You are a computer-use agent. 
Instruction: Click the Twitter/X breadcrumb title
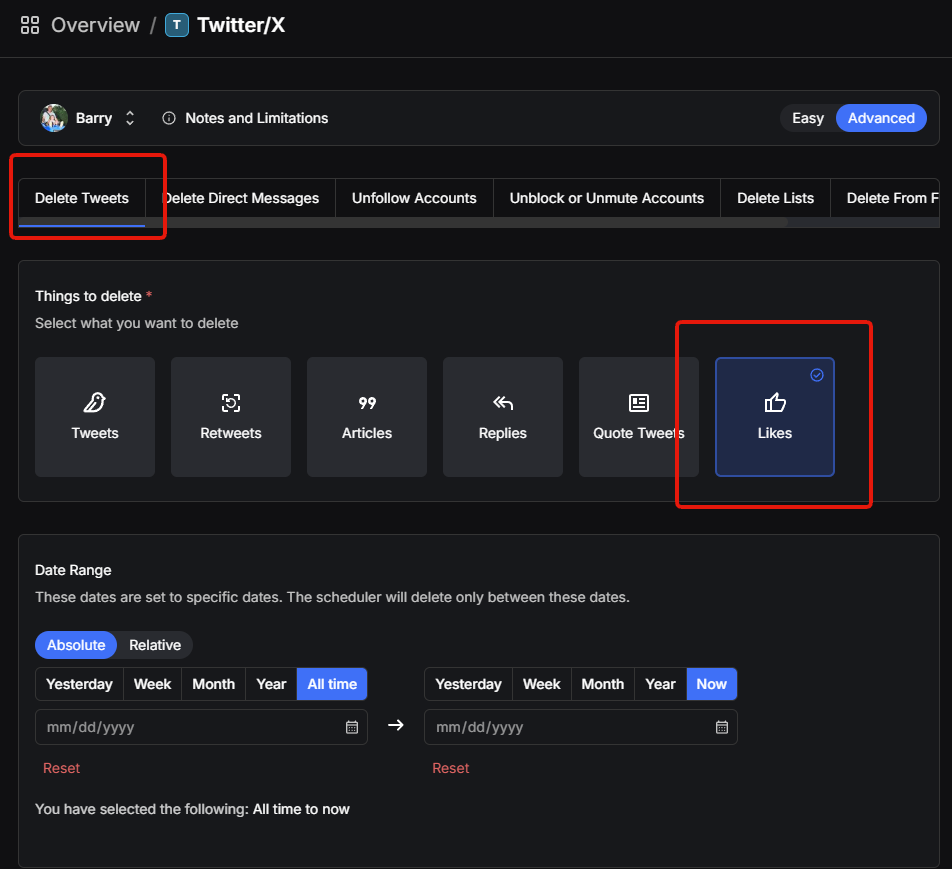coord(241,25)
